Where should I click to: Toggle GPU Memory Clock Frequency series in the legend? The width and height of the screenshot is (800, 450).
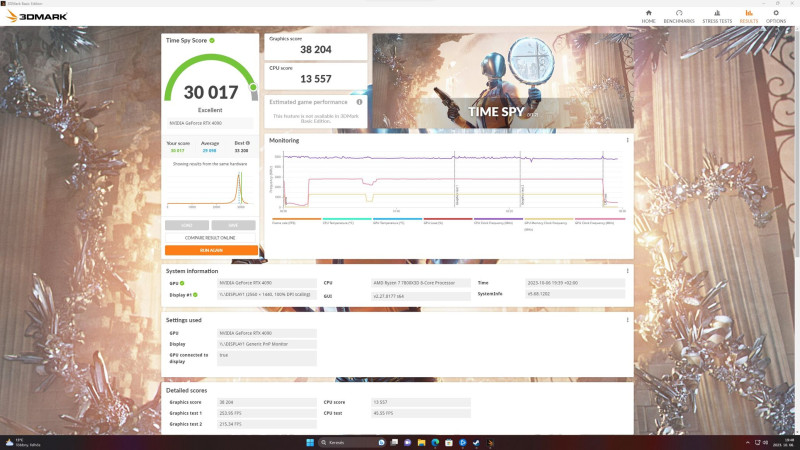click(x=548, y=223)
